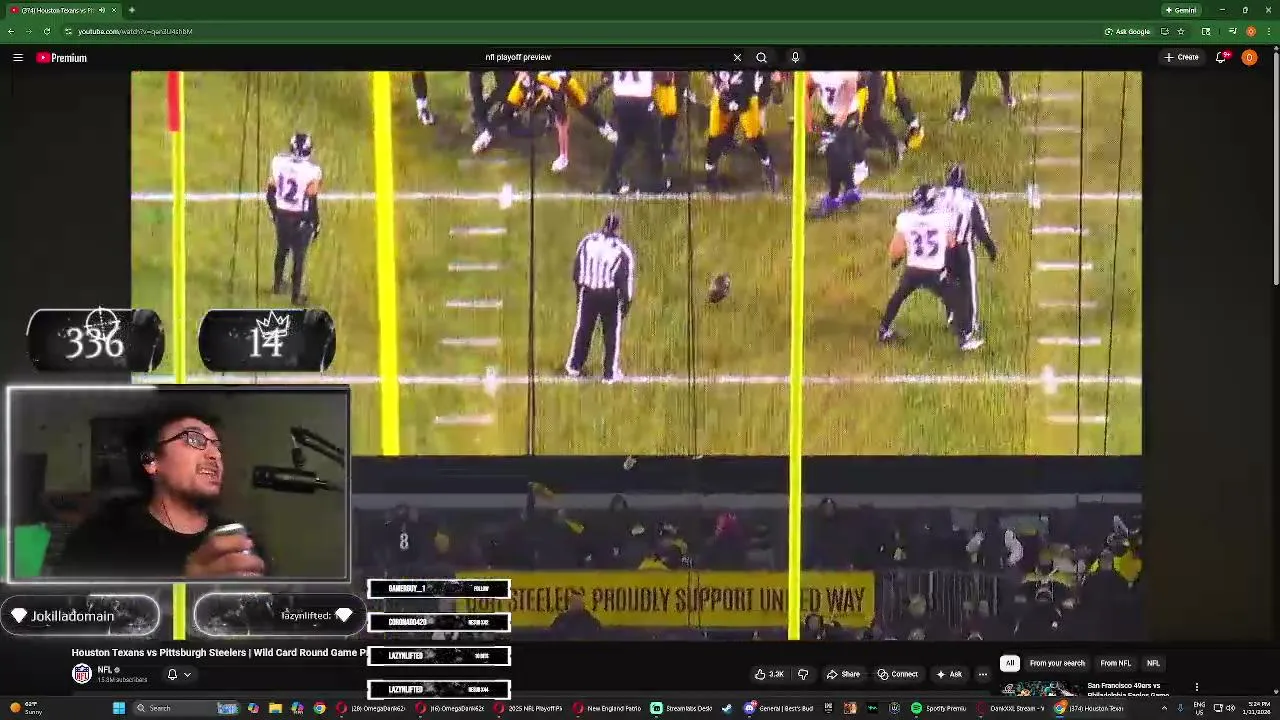Screen dimensions: 1280x720
Task: Like the video (2.3K)
Action: point(769,674)
